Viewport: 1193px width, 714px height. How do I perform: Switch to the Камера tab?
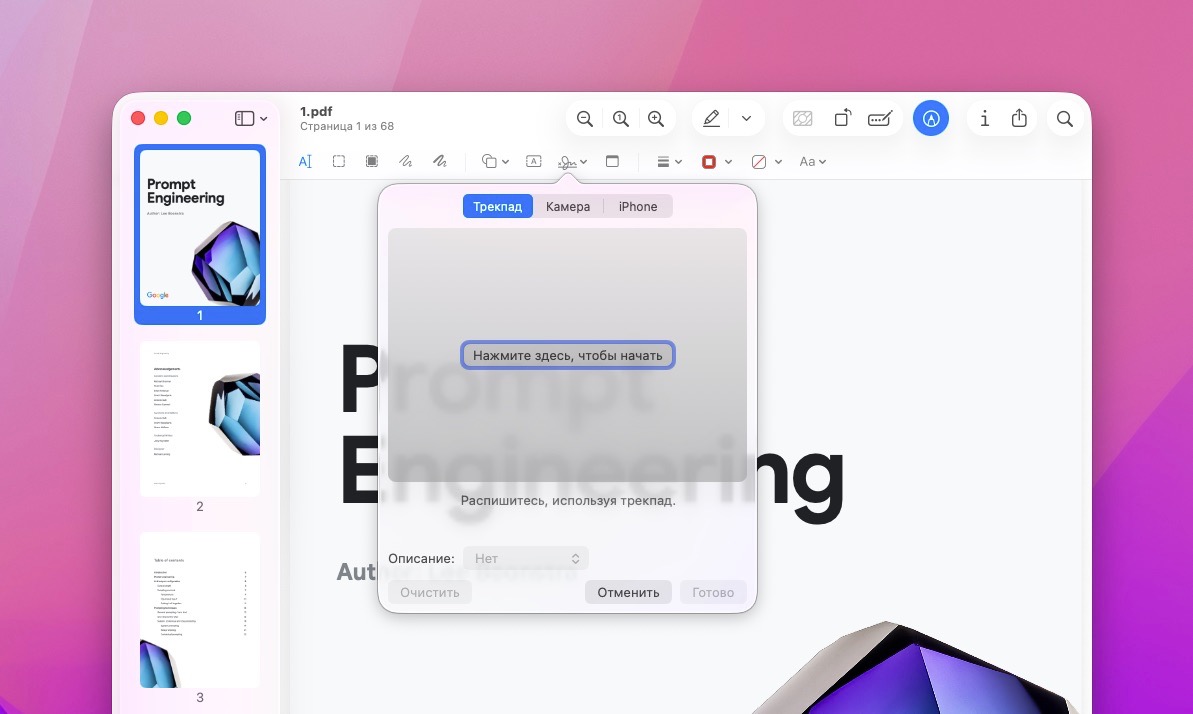[x=568, y=206]
